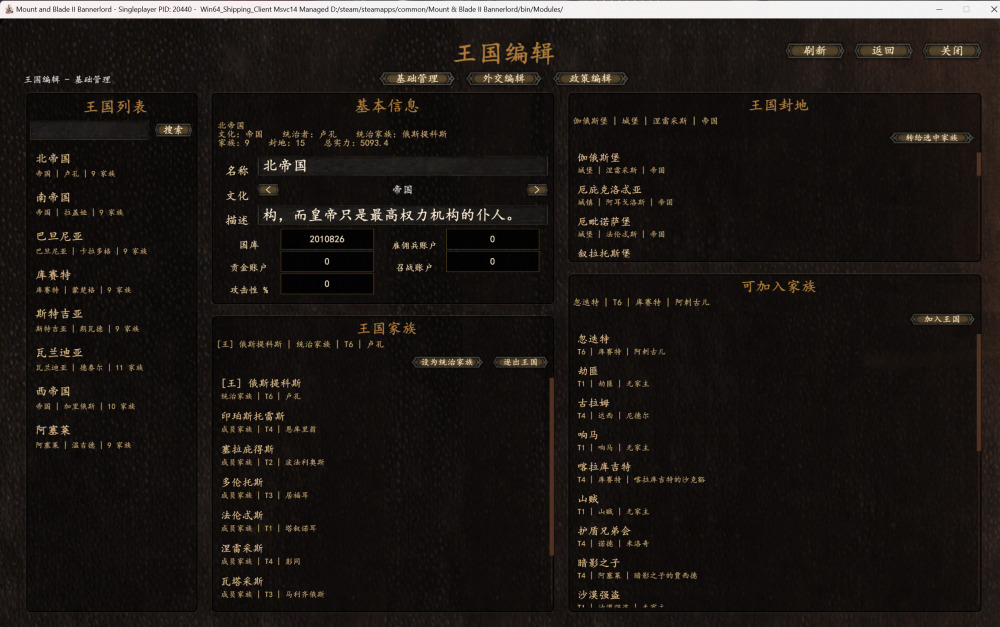This screenshot has width=1000, height=627.
Task: Click the left arrow for 文化 culture
Action: 268,189
